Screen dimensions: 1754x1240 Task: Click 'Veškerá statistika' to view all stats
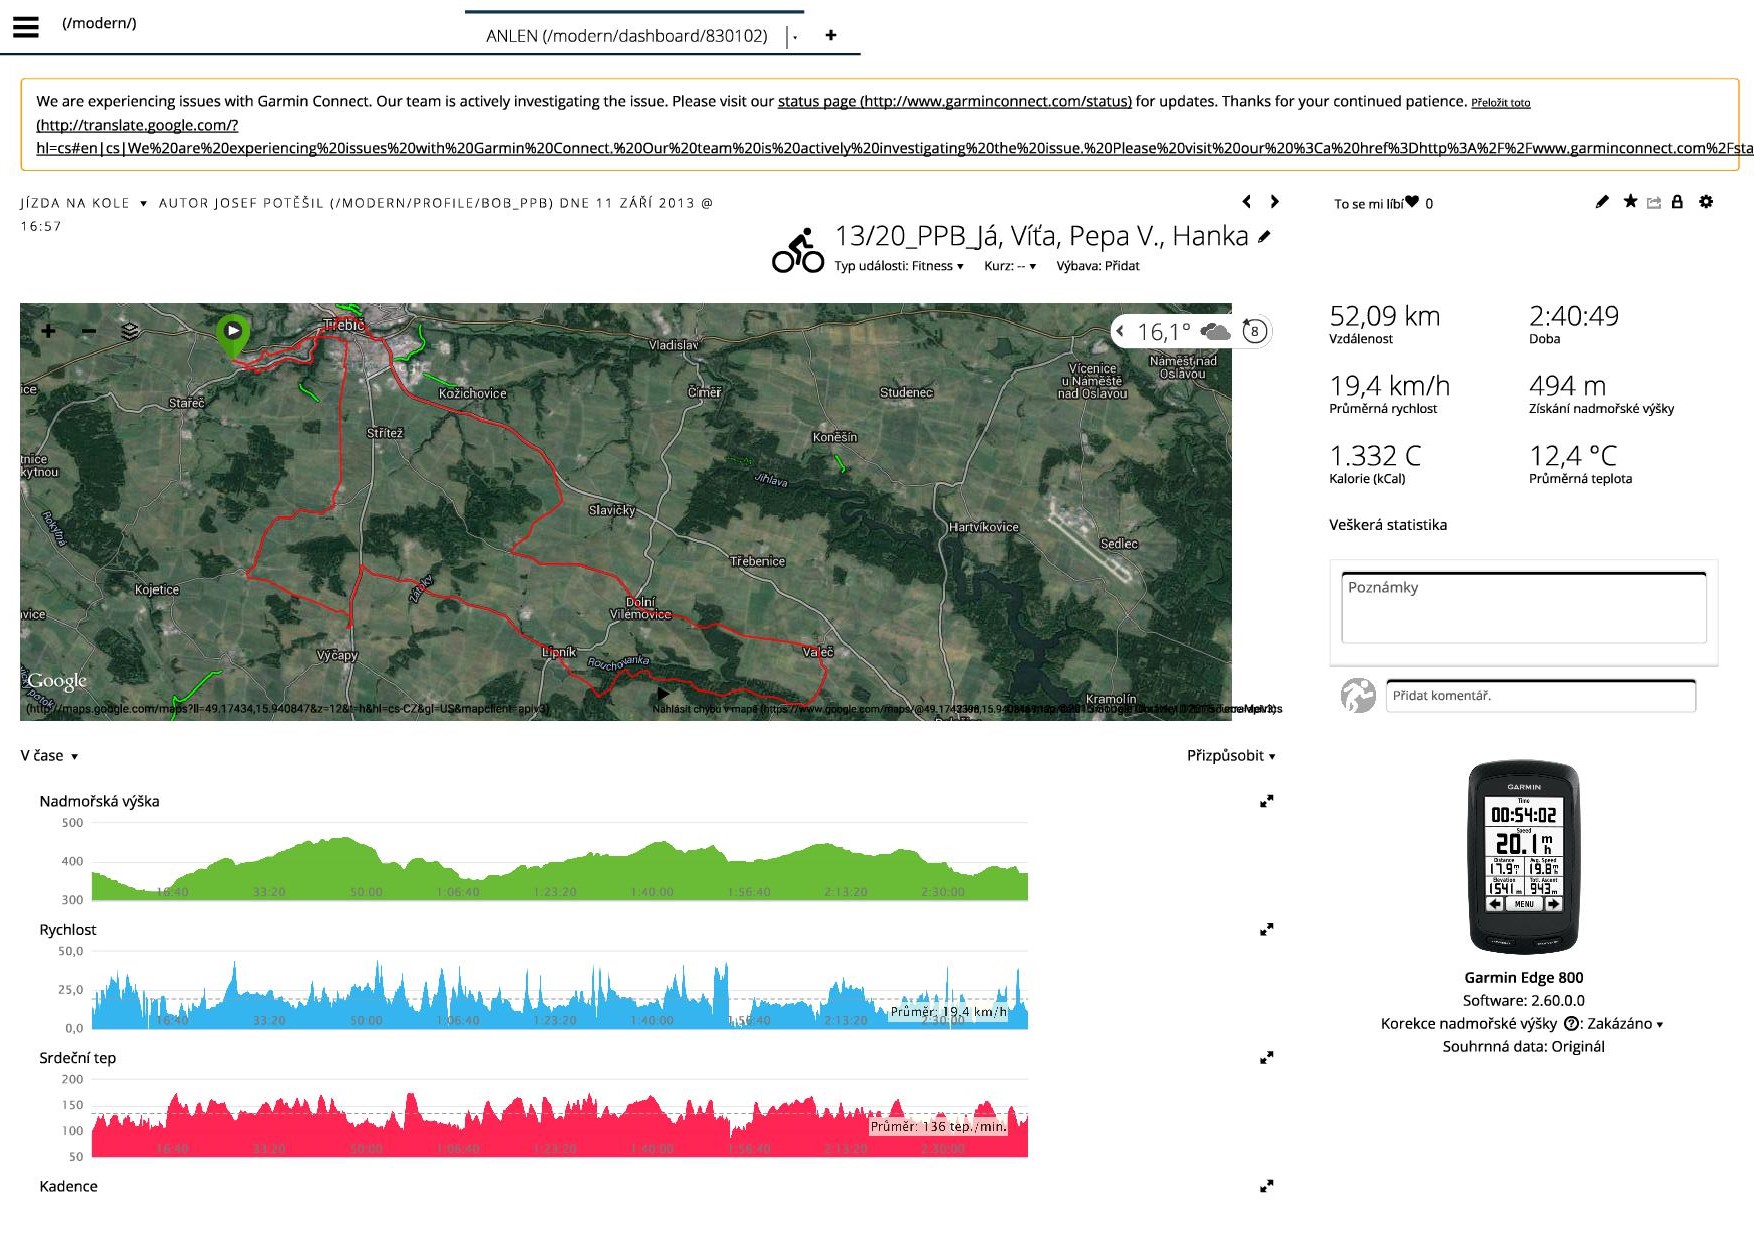[x=1387, y=525]
